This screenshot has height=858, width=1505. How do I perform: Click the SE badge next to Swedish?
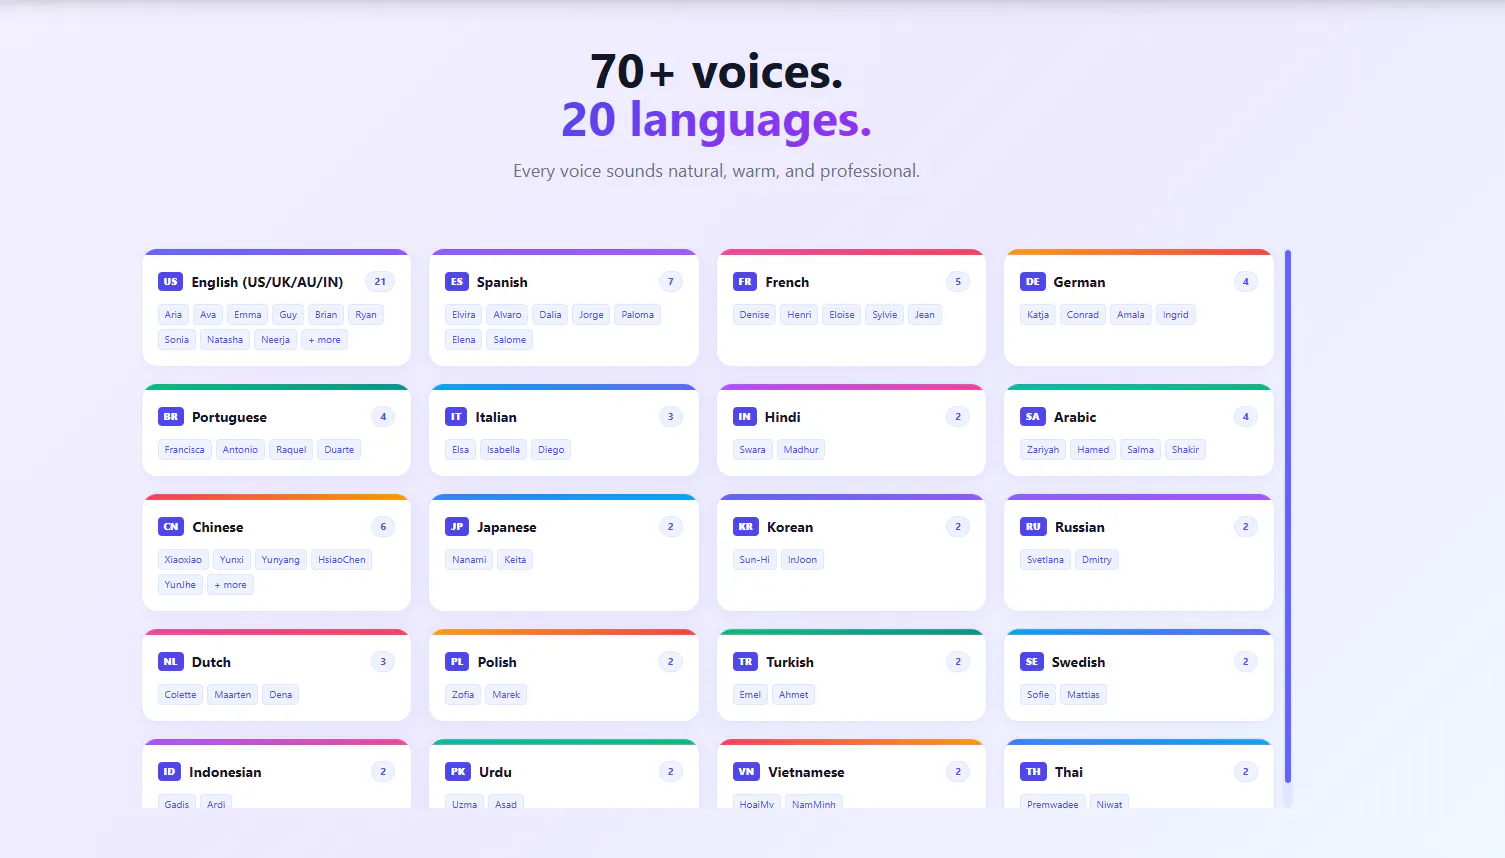[1032, 662]
